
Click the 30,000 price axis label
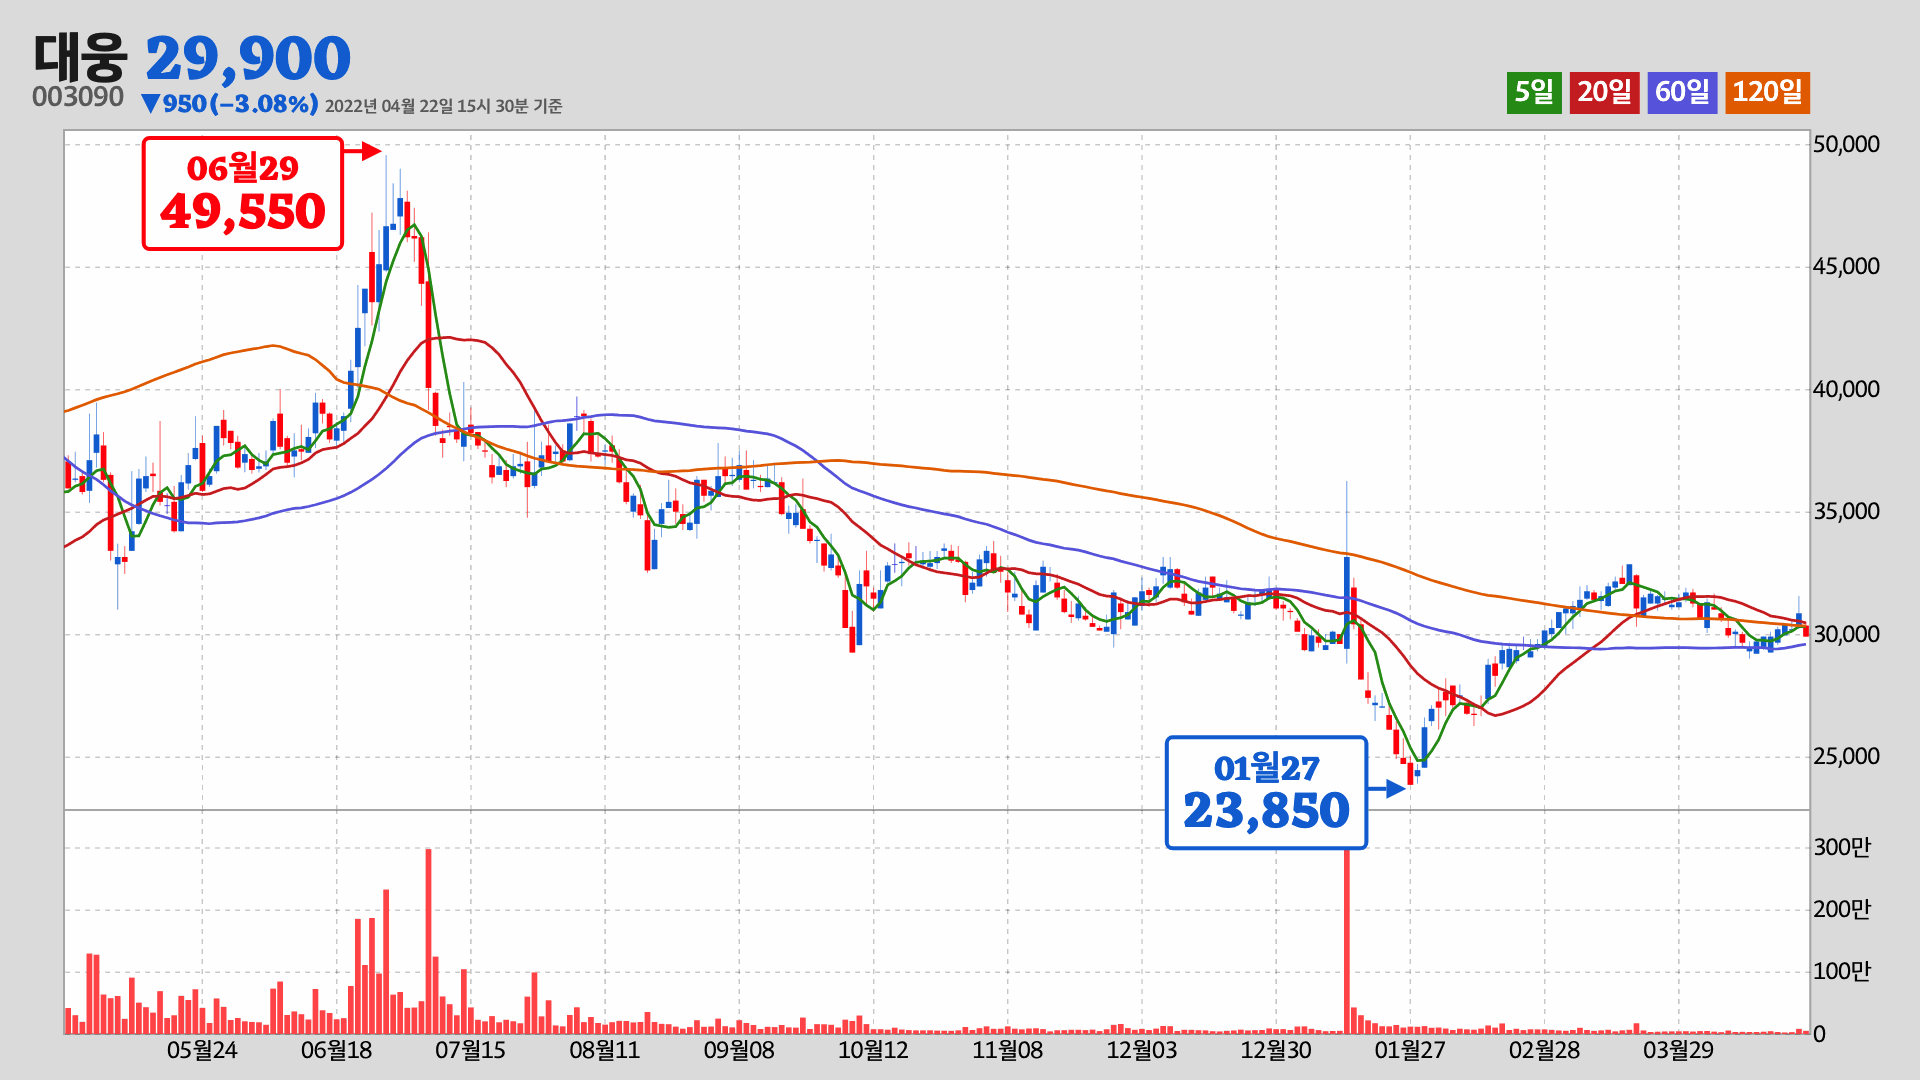(x=1846, y=635)
